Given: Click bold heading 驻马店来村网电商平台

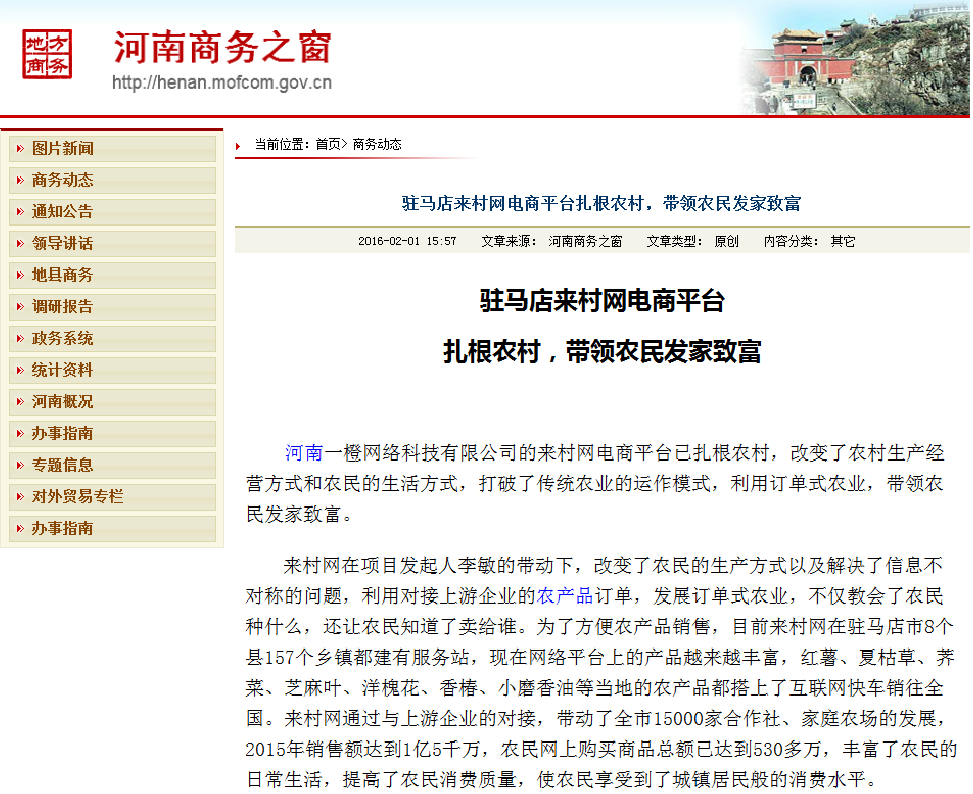Looking at the screenshot, I should point(602,301).
